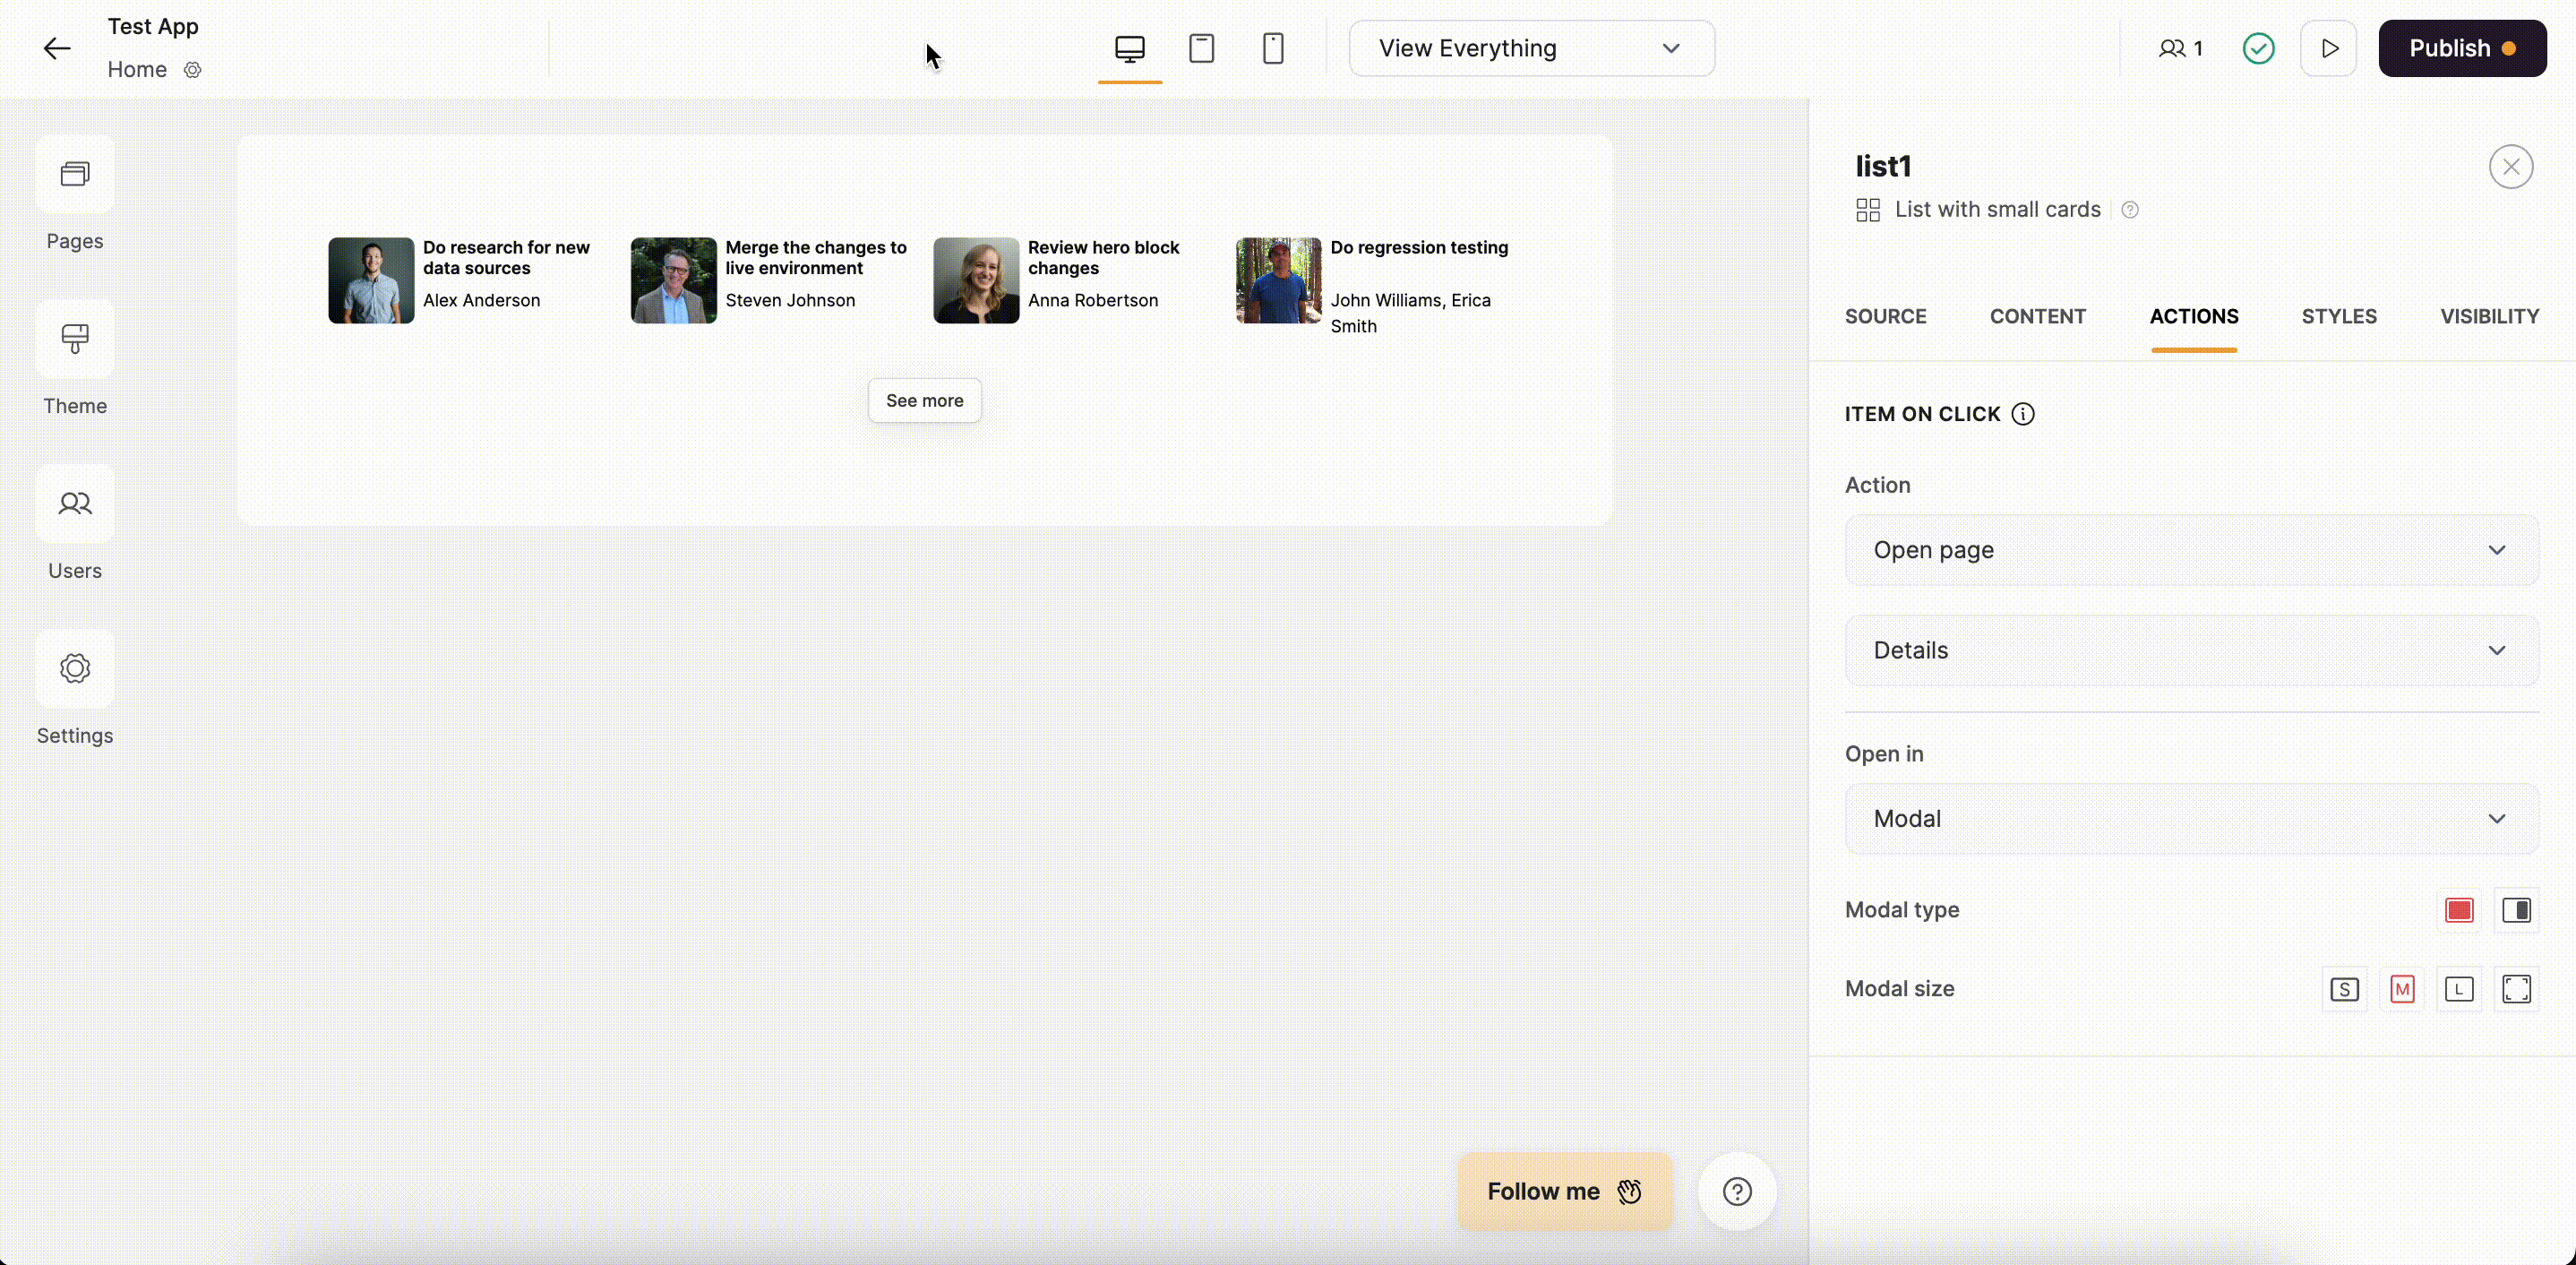This screenshot has height=1265, width=2576.
Task: Switch to tablet preview mode
Action: [1201, 48]
